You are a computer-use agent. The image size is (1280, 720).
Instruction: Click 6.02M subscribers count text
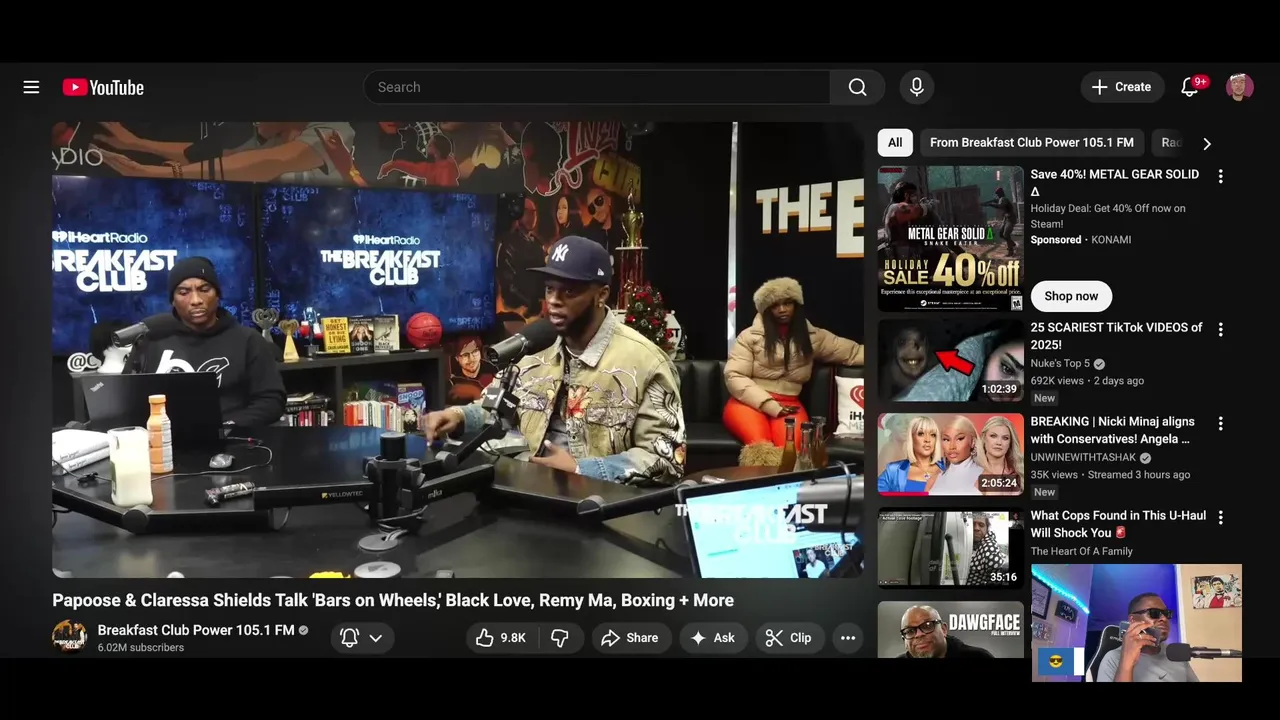click(141, 648)
